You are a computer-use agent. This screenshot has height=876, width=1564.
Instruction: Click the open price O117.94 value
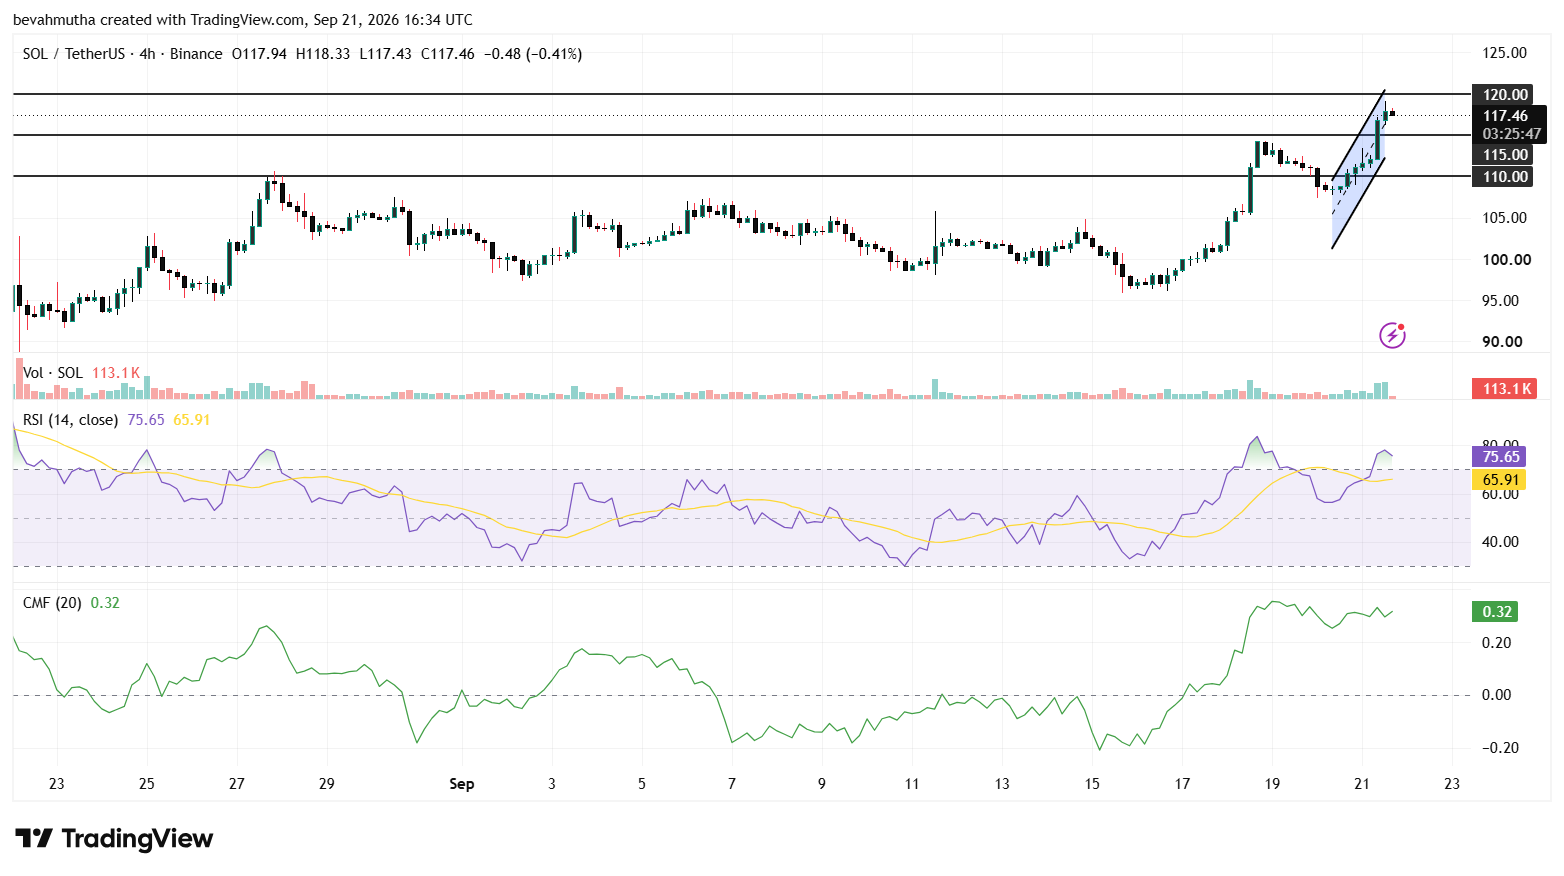[259, 54]
